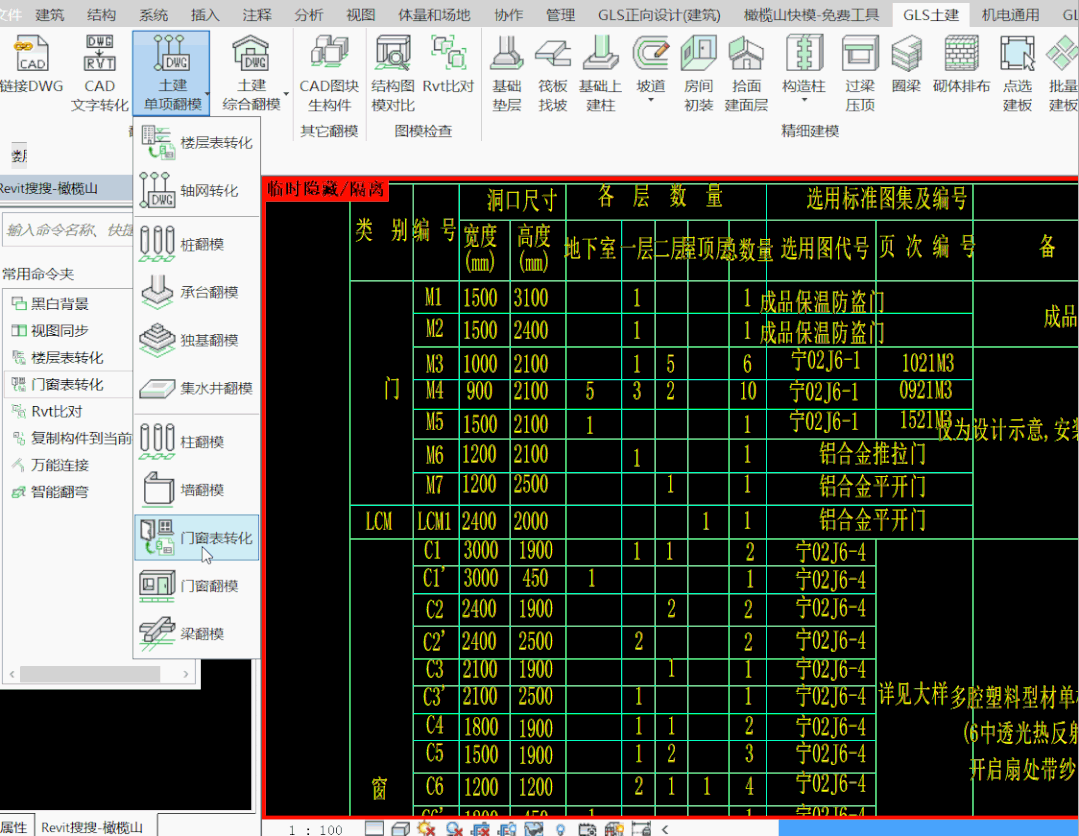Choose 轴网转化 from the dropdown menu
The image size is (1079, 836).
(197, 191)
